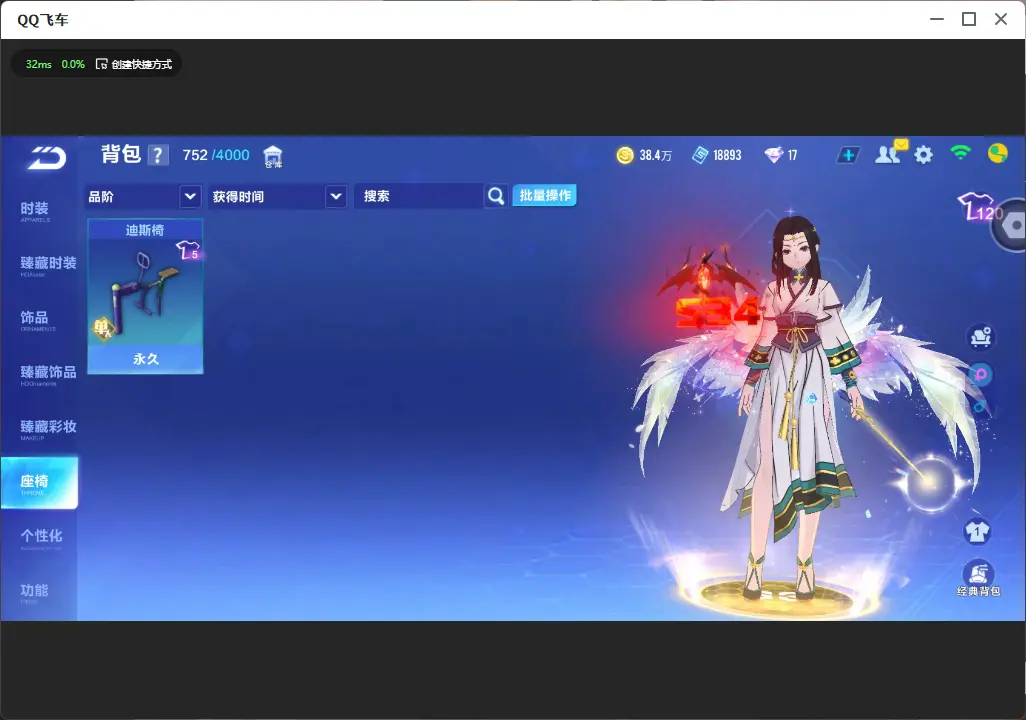Go to the 臻藏饰品 tab
Image resolution: width=1026 pixels, height=720 pixels.
click(48, 374)
